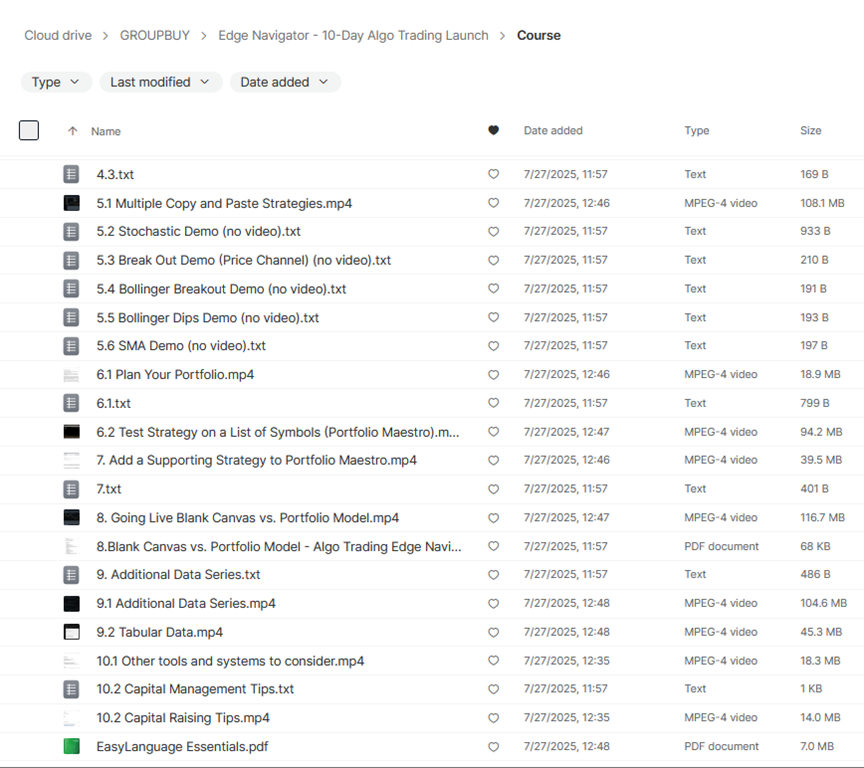Click the green icon for EasyLanguage Essentials.pdf
864x768 pixels.
[71, 747]
